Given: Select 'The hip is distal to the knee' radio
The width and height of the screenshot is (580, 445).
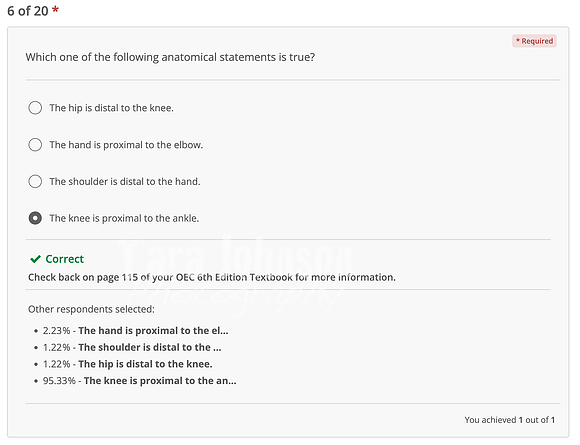Looking at the screenshot, I should (x=35, y=108).
